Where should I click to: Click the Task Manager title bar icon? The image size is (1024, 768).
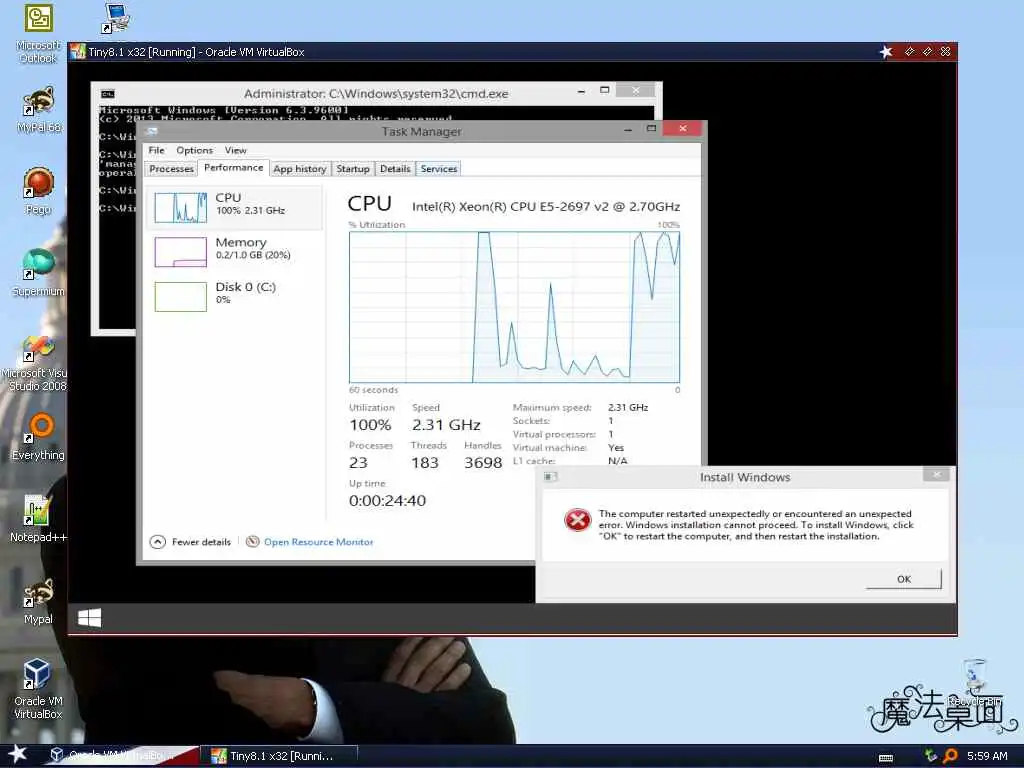tap(152, 131)
